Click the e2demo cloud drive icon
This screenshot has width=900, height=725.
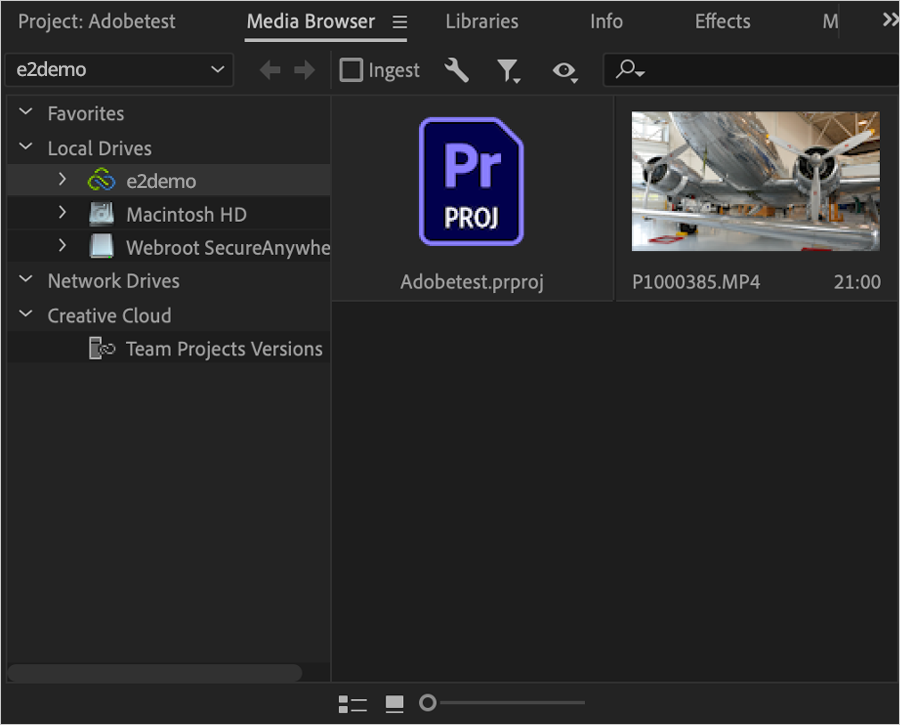coord(102,180)
